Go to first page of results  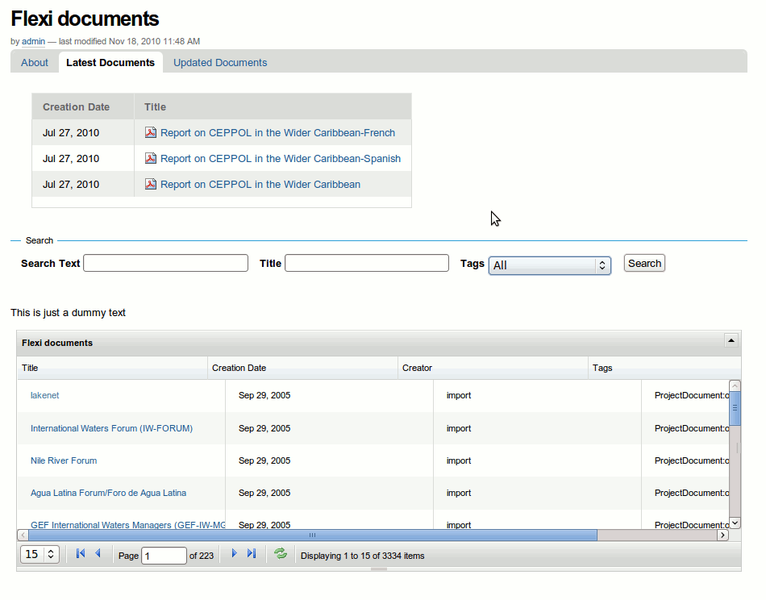(81, 554)
